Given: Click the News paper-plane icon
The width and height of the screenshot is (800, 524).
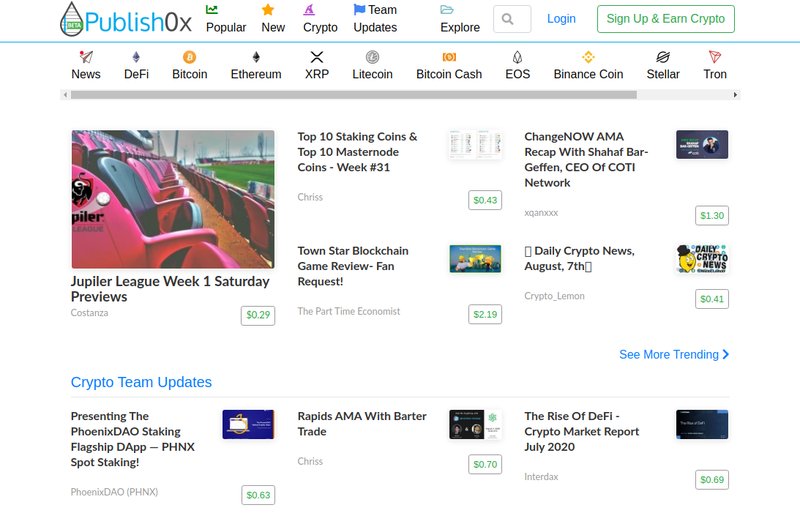Looking at the screenshot, I should [x=86, y=57].
